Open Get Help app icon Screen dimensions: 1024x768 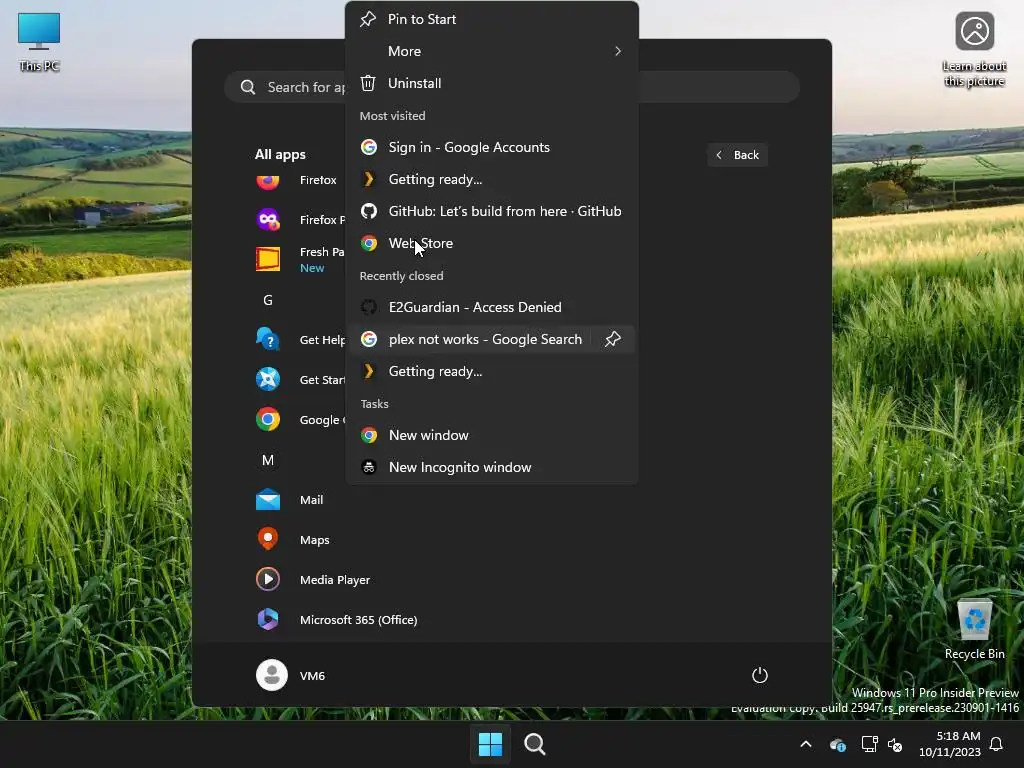coord(268,340)
